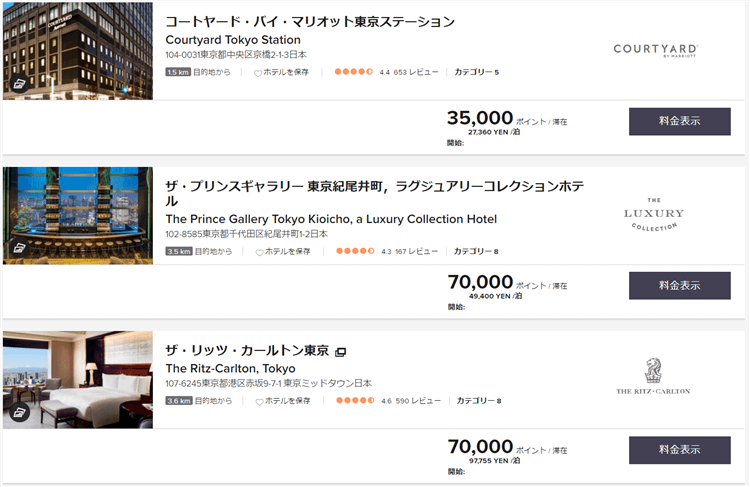Viewport: 750px width, 487px height.
Task: Show rates for Courtyard Tokyo Station (料金表示)
Action: point(680,121)
